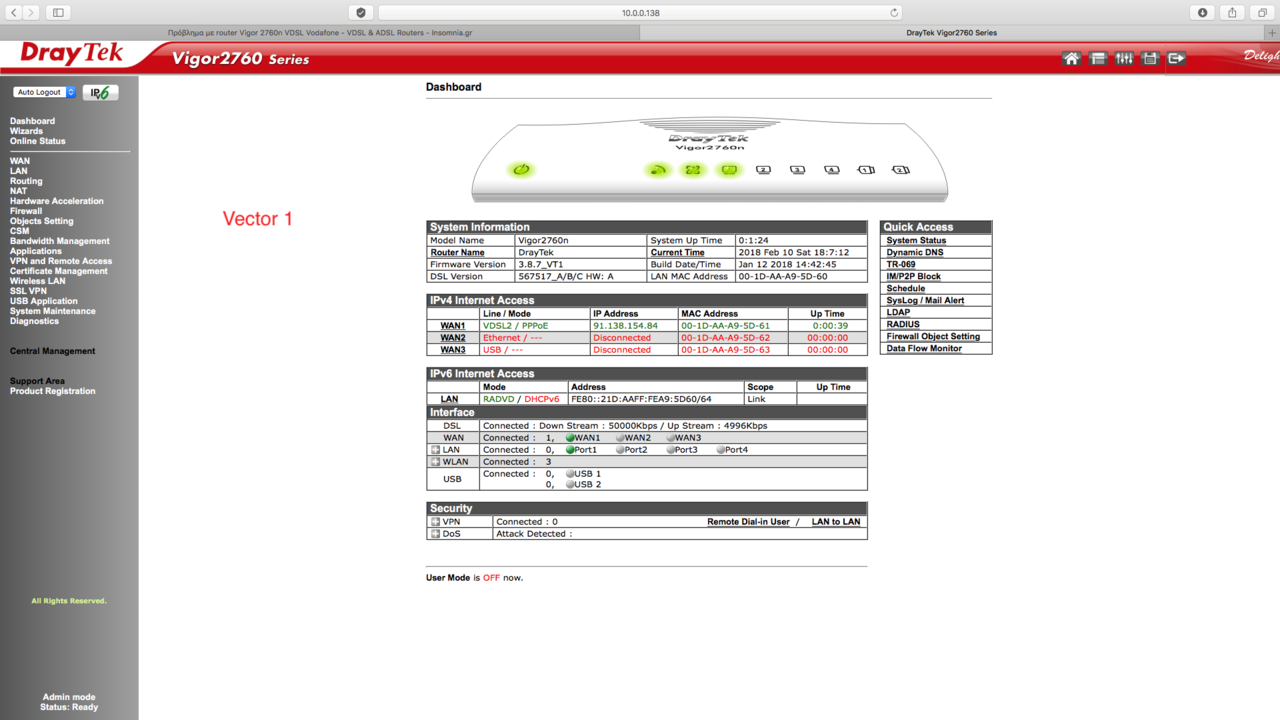Open Product Registration link
Image resolution: width=1280 pixels, height=720 pixels.
click(53, 391)
